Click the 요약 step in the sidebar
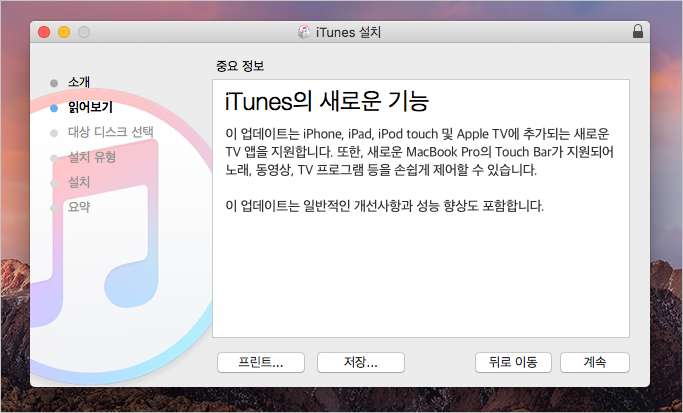This screenshot has width=683, height=413. pos(79,206)
